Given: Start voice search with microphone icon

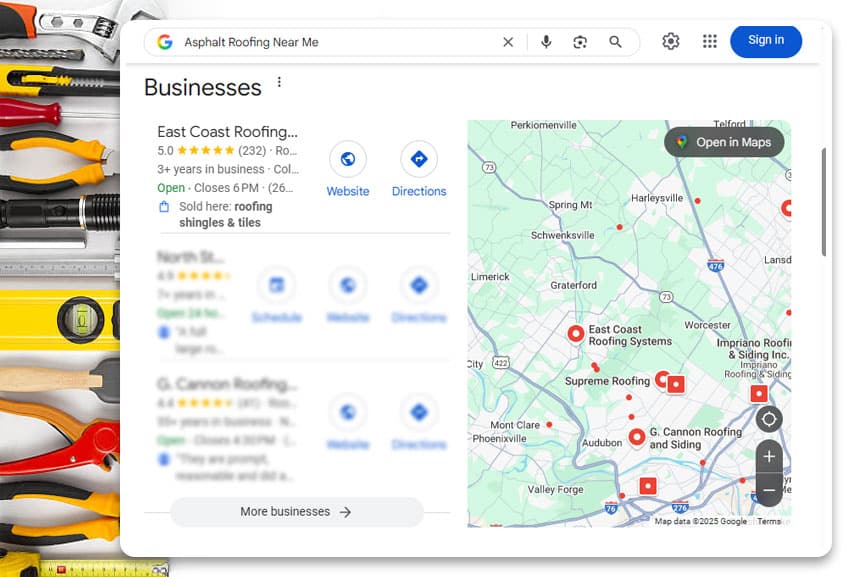Looking at the screenshot, I should [546, 42].
